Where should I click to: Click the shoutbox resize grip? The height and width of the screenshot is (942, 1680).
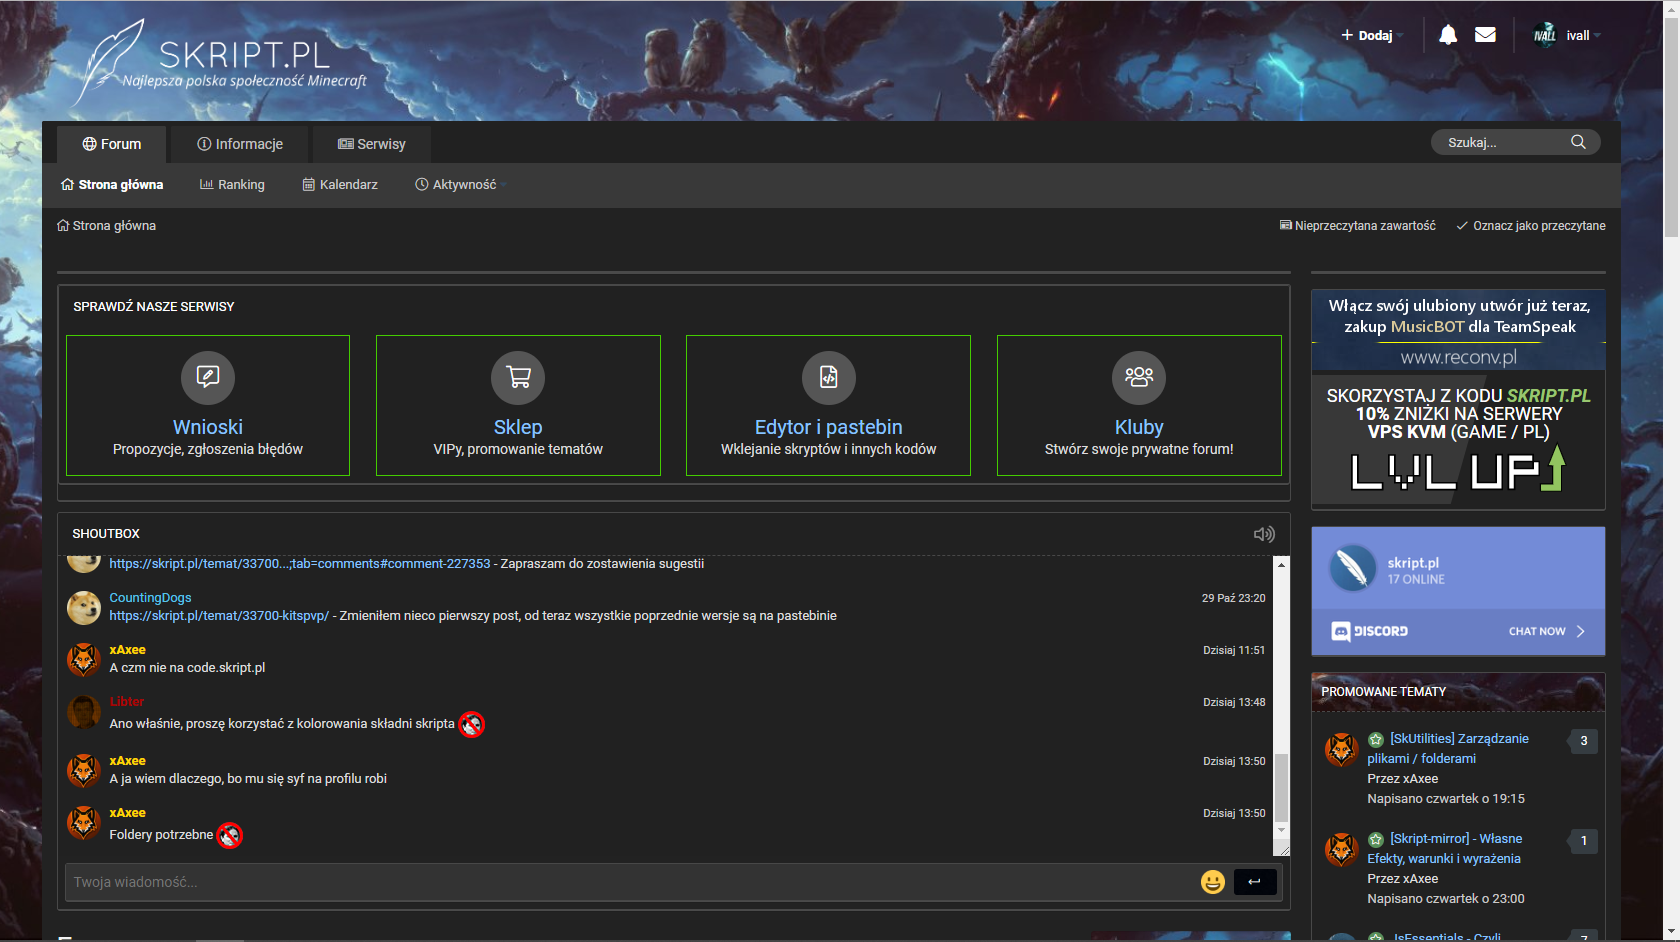[1283, 849]
